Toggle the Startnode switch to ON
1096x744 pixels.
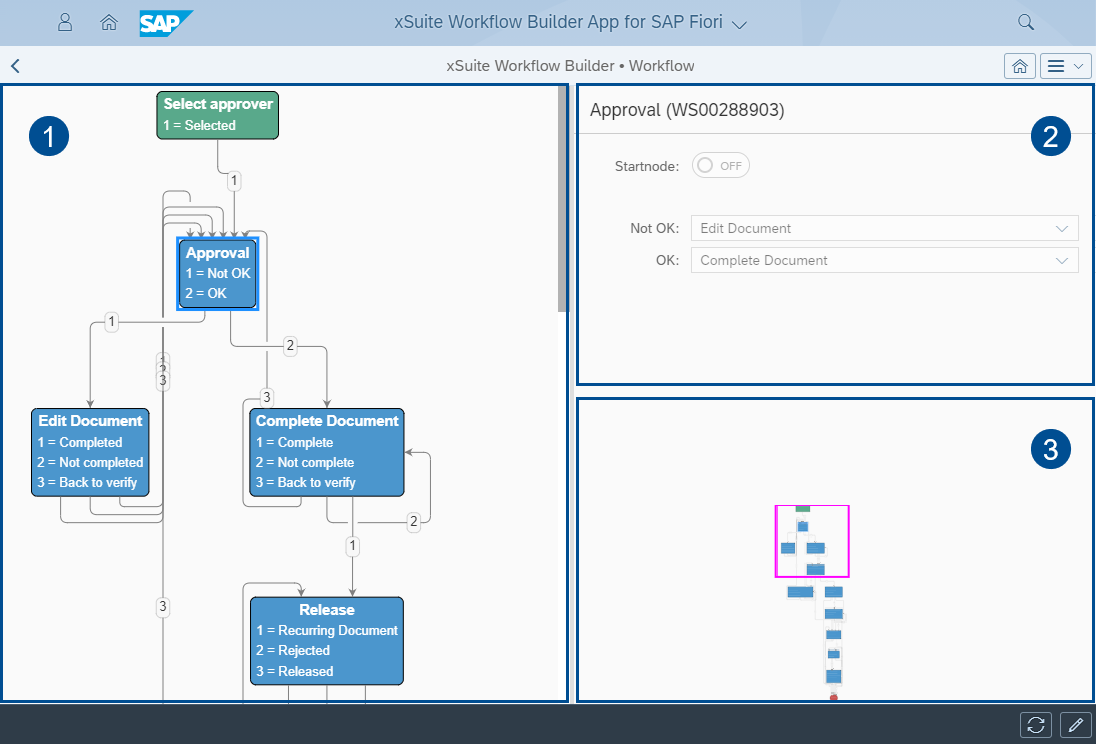[720, 165]
